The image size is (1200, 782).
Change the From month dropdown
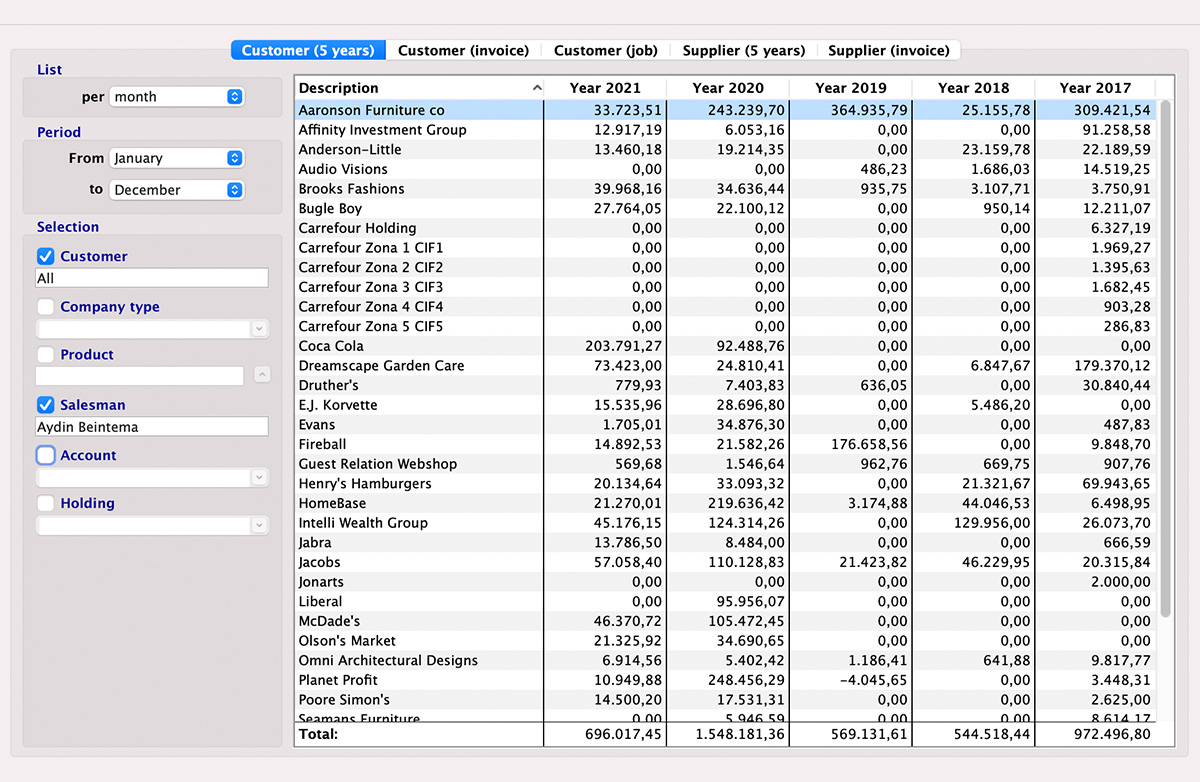[x=177, y=158]
